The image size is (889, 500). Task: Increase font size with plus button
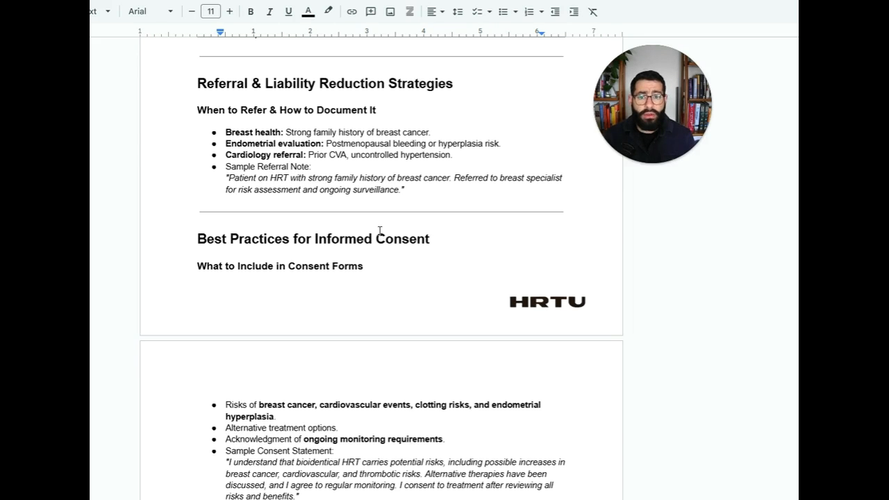(x=230, y=12)
